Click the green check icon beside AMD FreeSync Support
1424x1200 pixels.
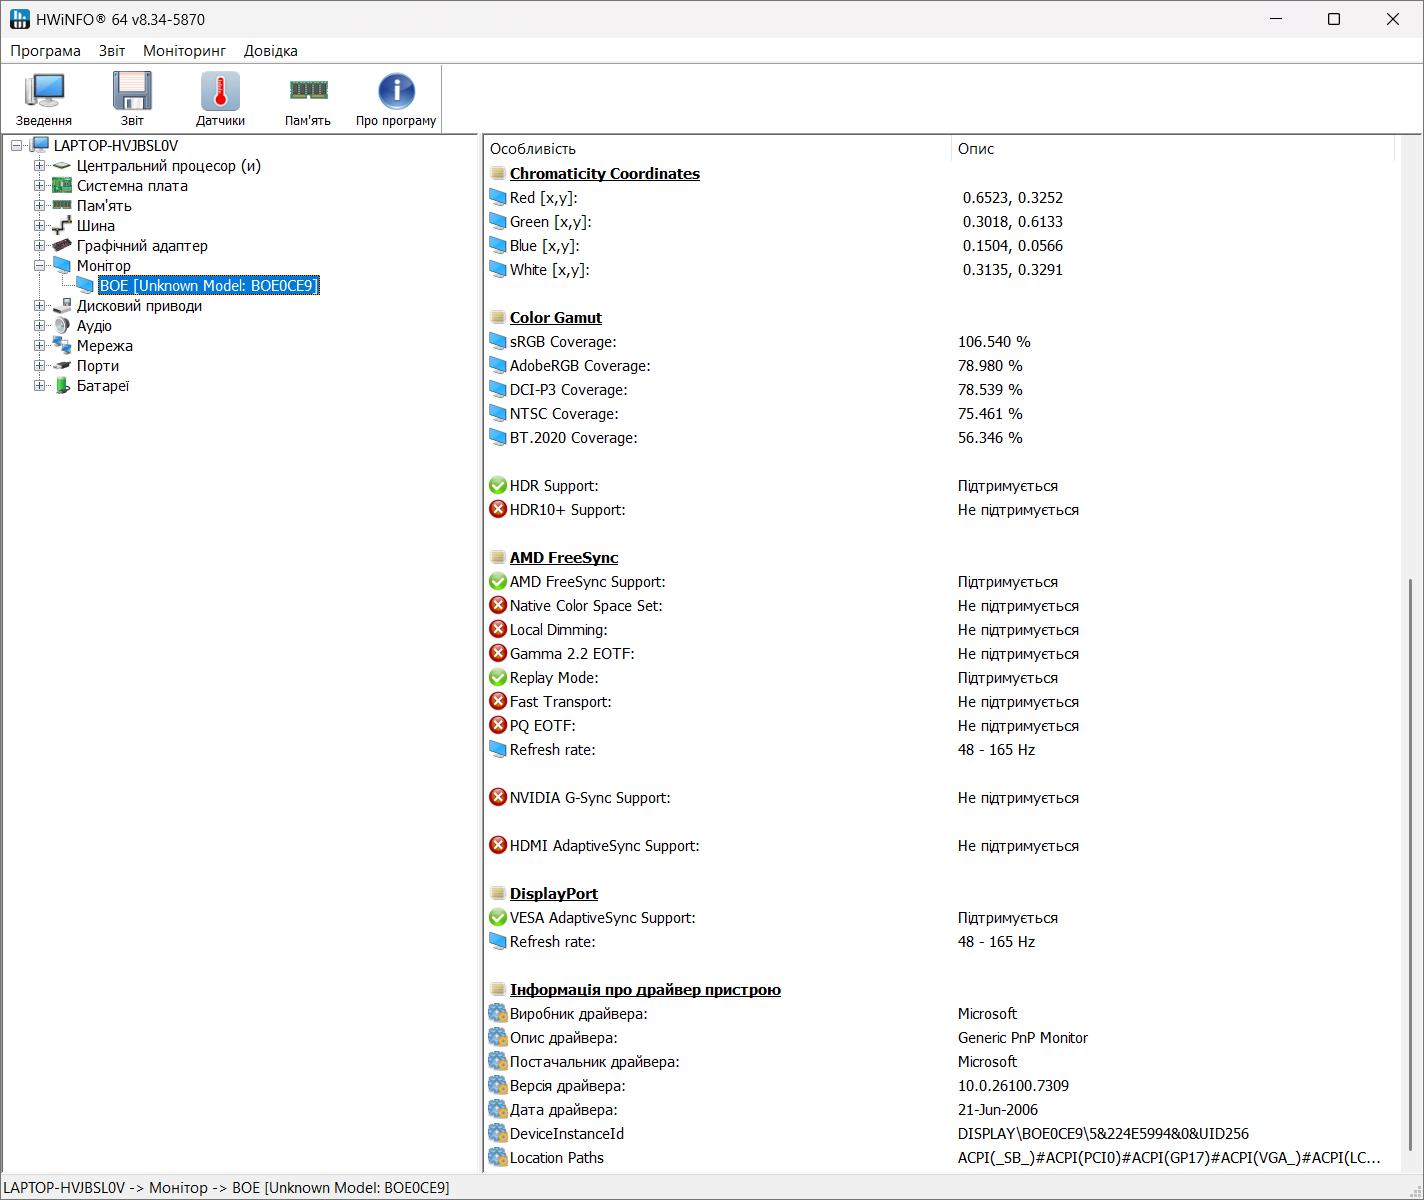point(498,581)
